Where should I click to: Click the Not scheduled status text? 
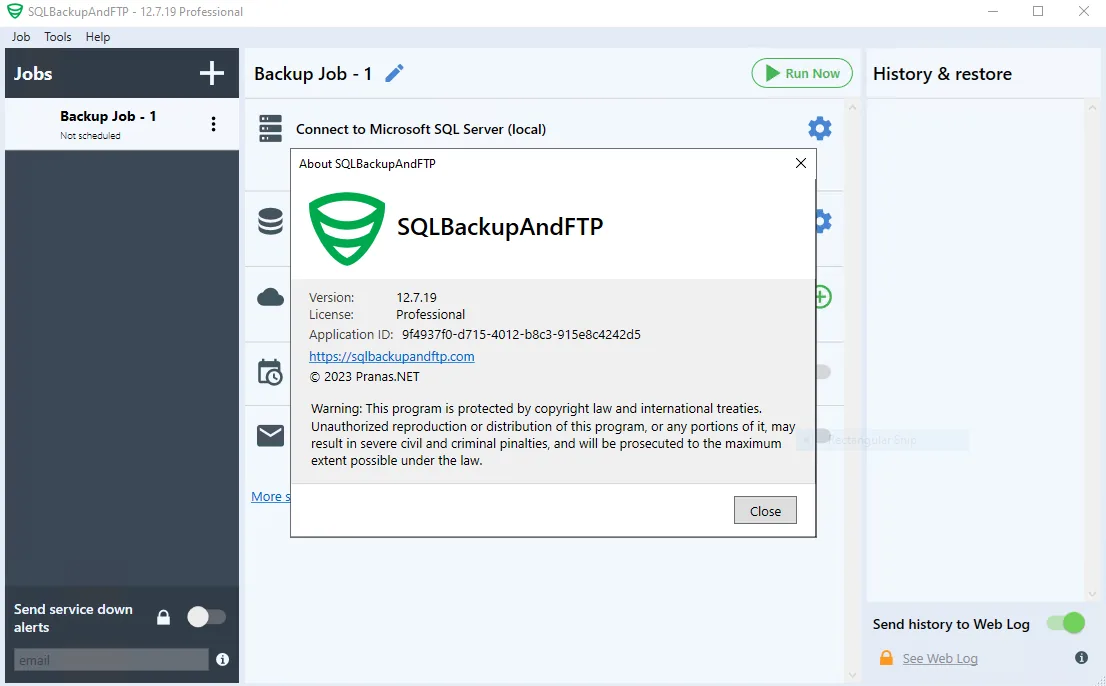pos(90,135)
